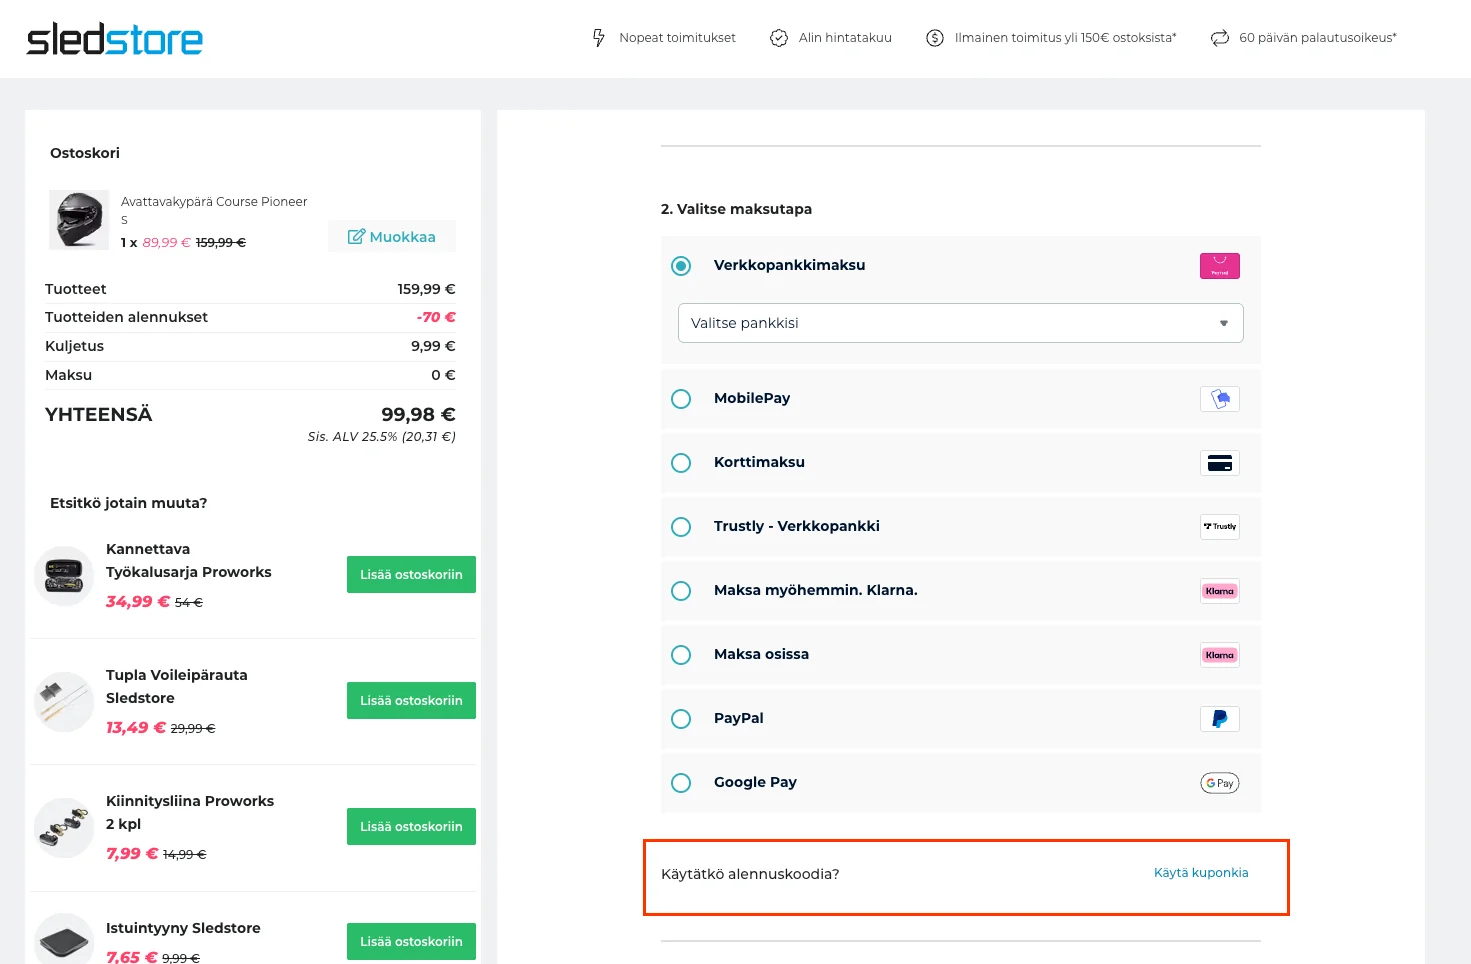The height and width of the screenshot is (964, 1471).
Task: Click the Korttimaksu credit card icon
Action: [1220, 463]
